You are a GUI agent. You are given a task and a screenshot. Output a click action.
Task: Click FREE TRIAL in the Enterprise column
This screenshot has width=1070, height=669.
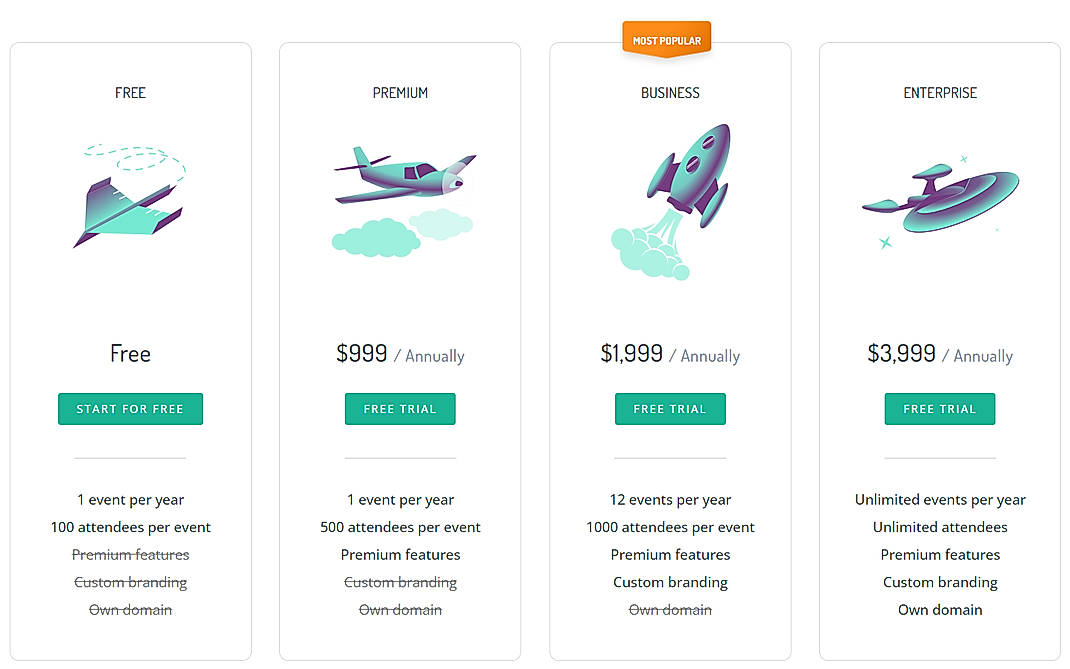tap(939, 408)
